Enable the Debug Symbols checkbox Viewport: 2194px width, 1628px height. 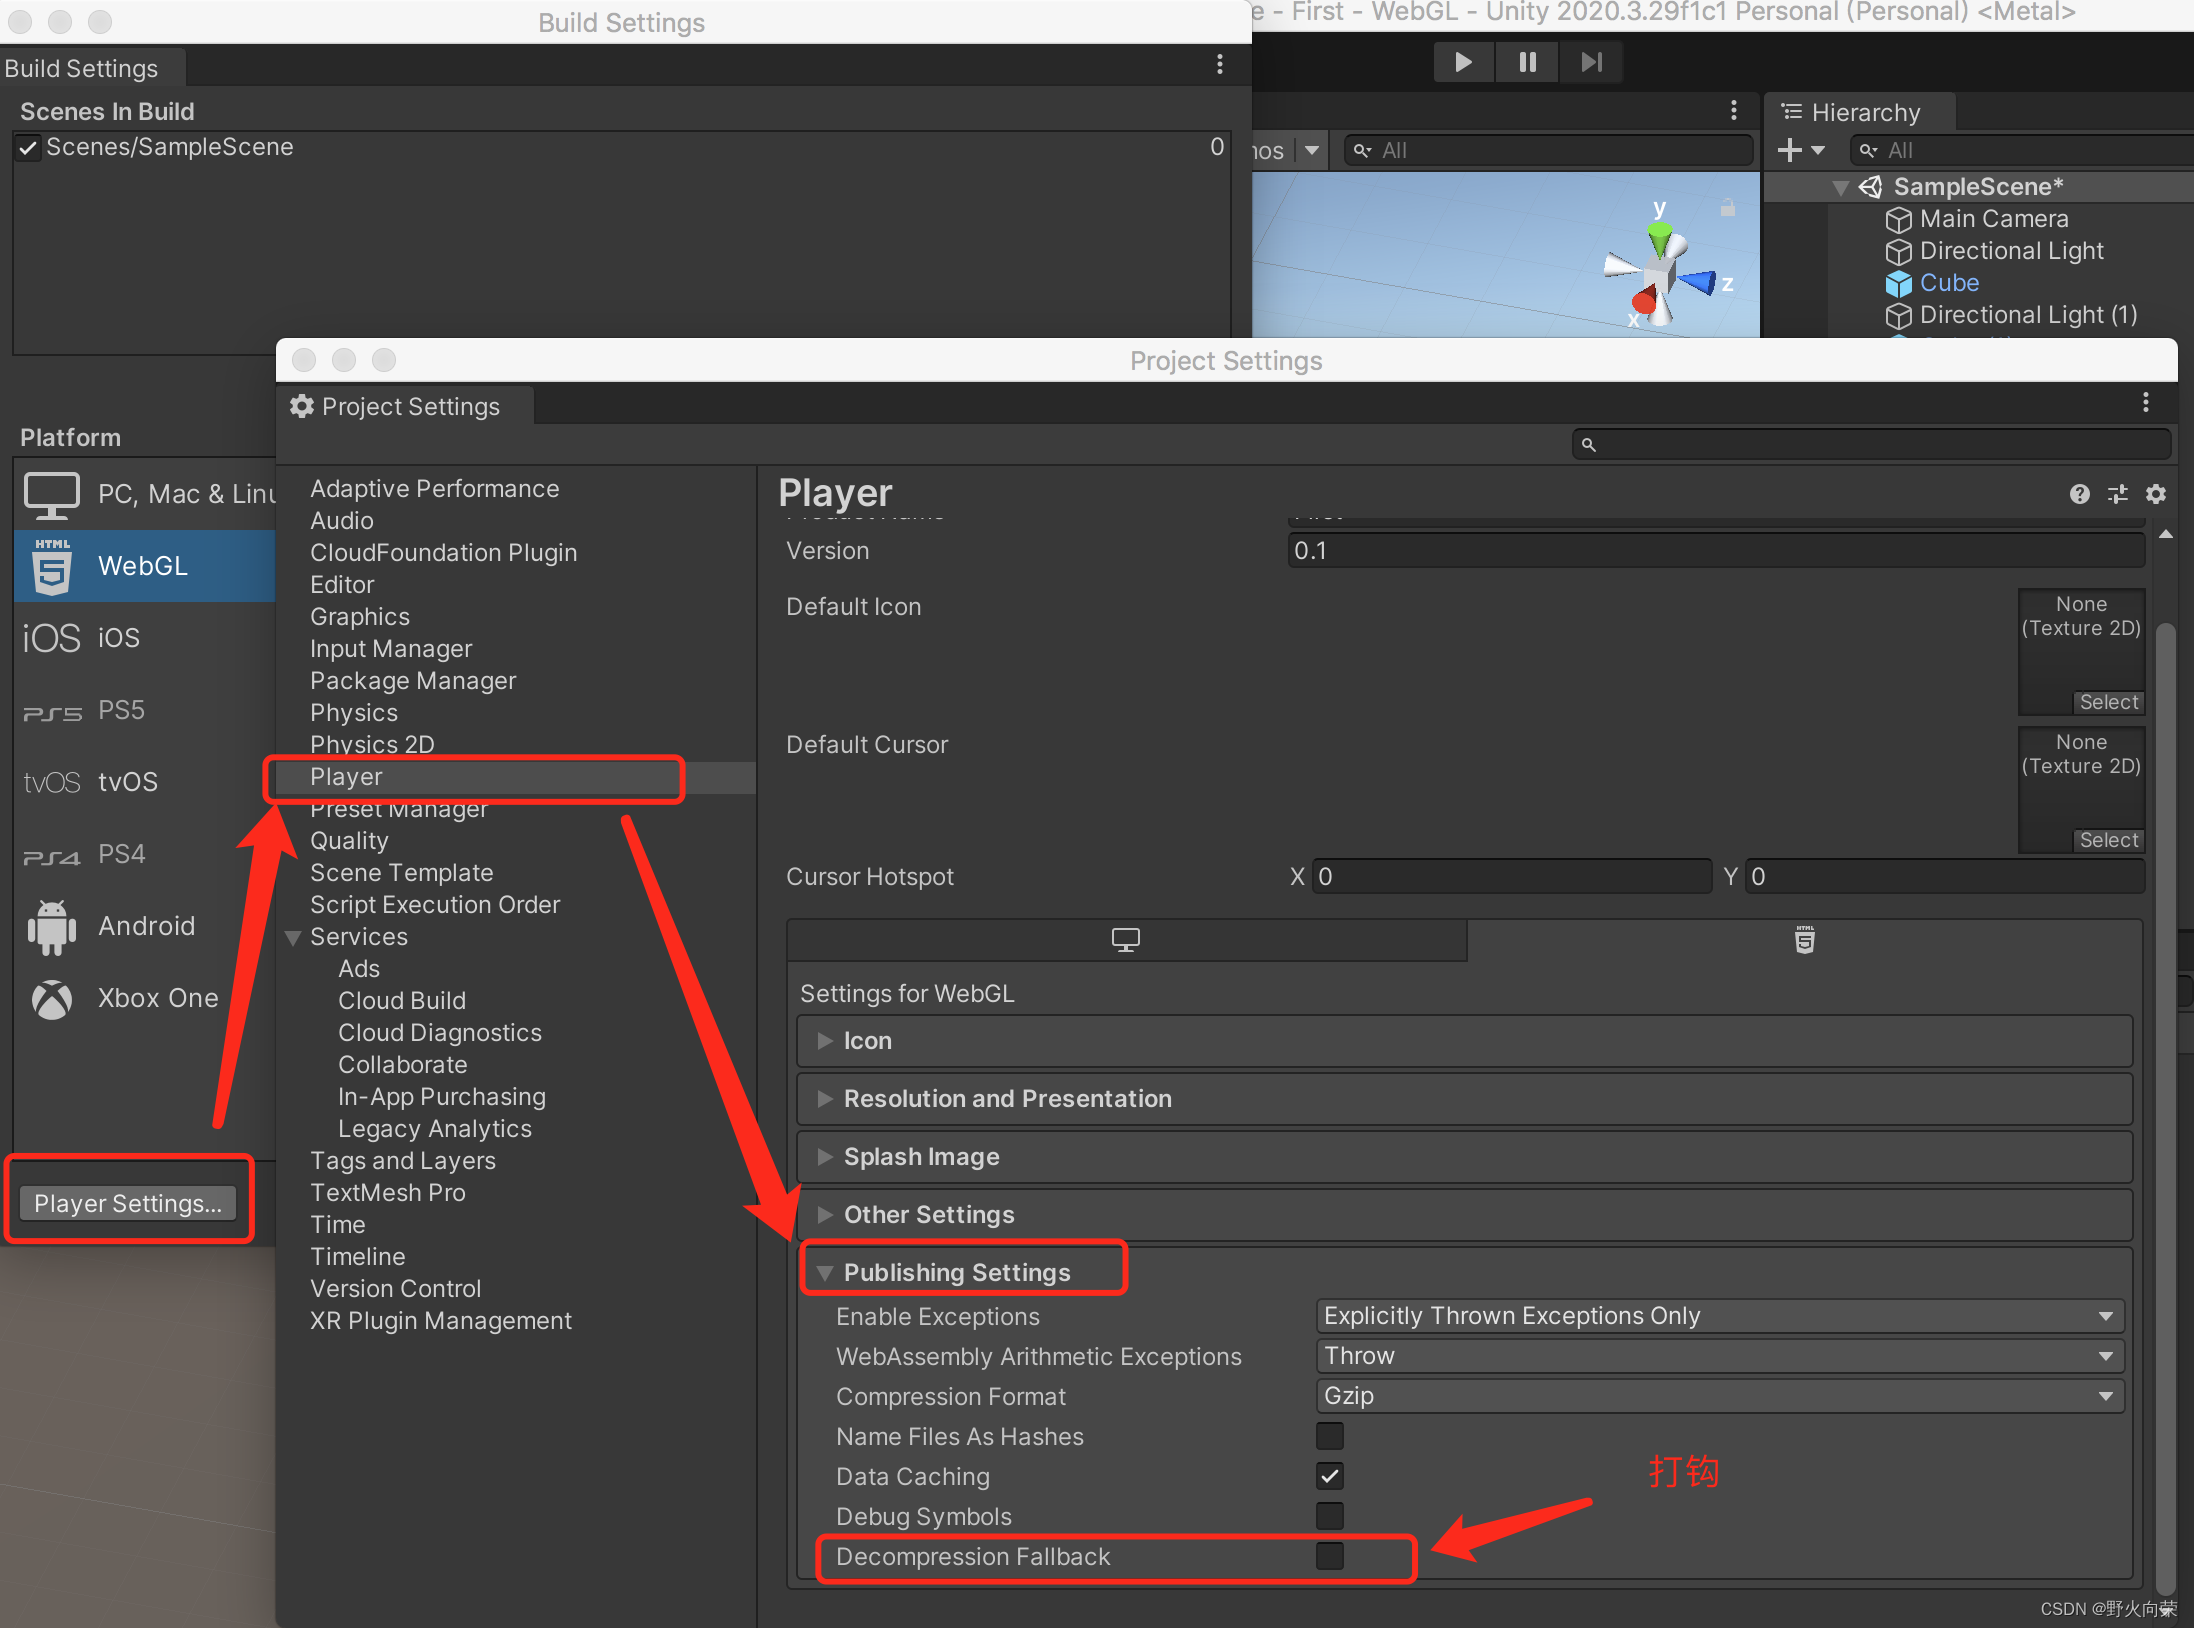1329,1516
